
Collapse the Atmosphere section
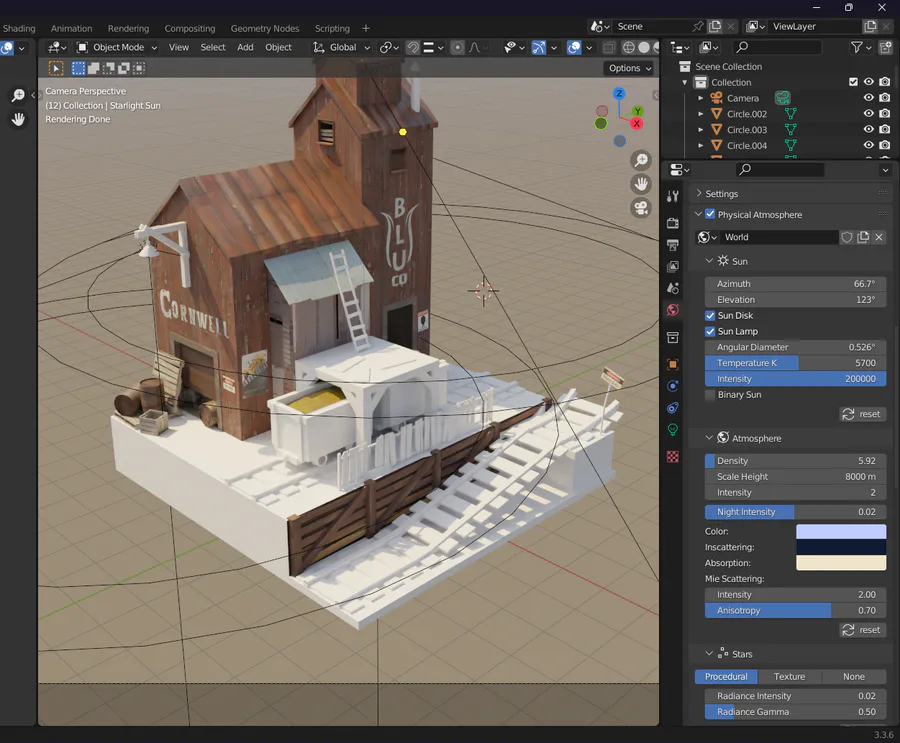pos(709,438)
